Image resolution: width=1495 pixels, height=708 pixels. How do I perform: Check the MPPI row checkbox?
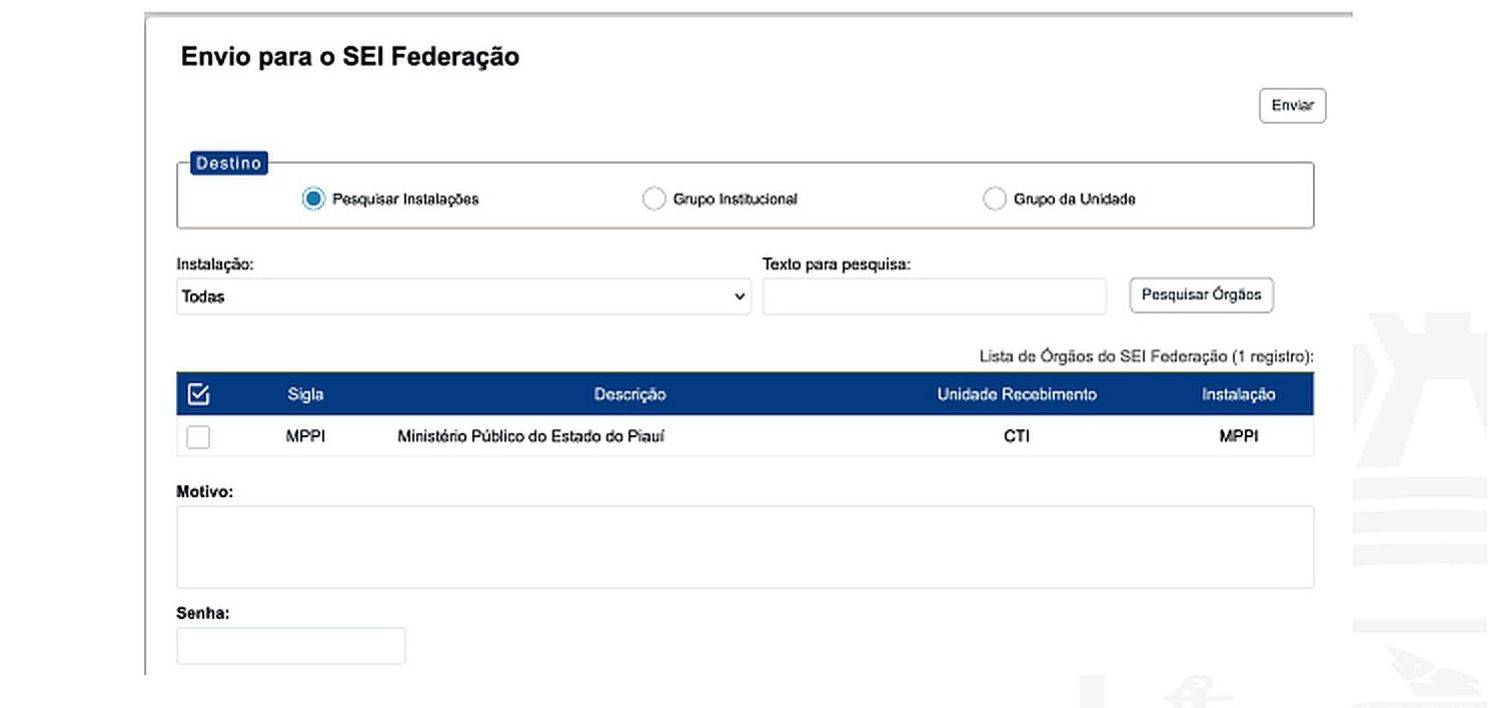click(198, 437)
